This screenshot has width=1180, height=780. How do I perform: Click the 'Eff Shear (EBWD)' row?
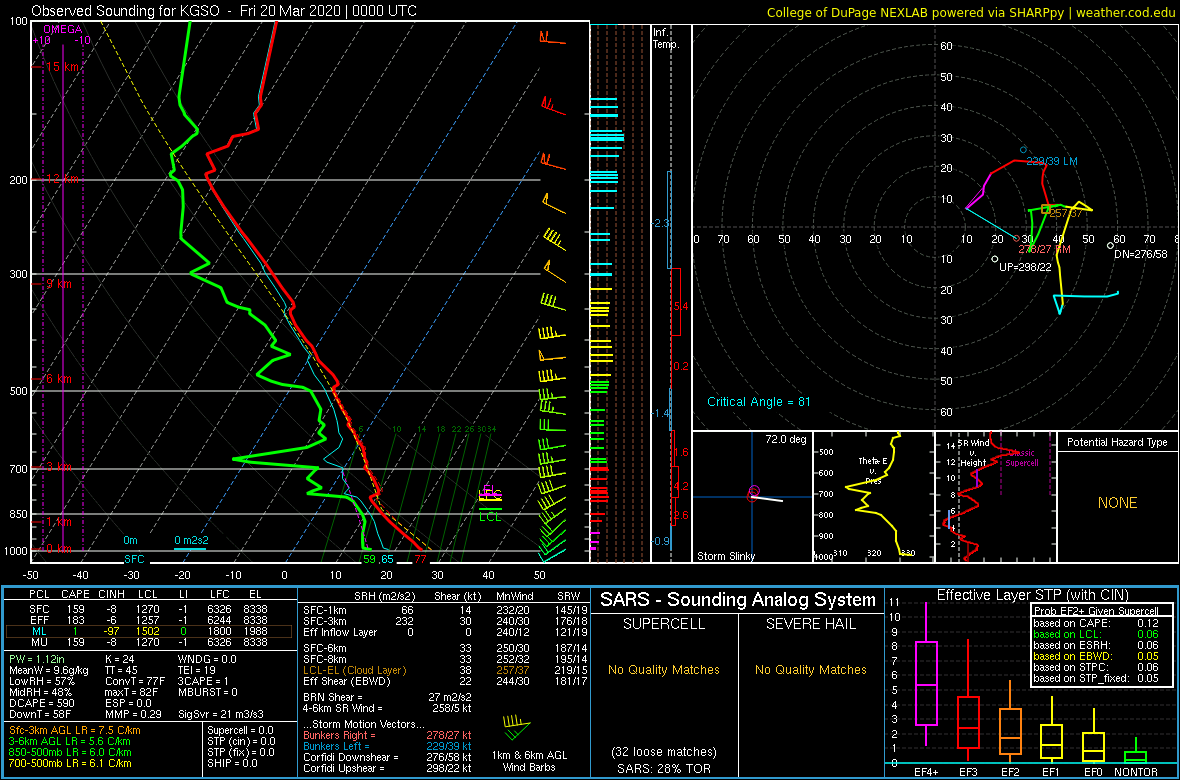click(x=444, y=681)
